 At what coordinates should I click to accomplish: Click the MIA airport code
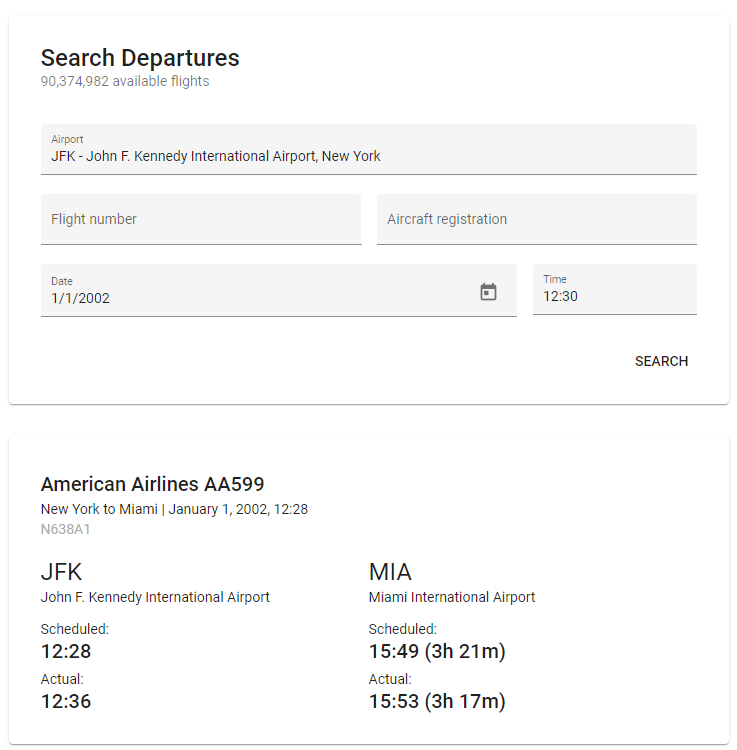[x=390, y=572]
